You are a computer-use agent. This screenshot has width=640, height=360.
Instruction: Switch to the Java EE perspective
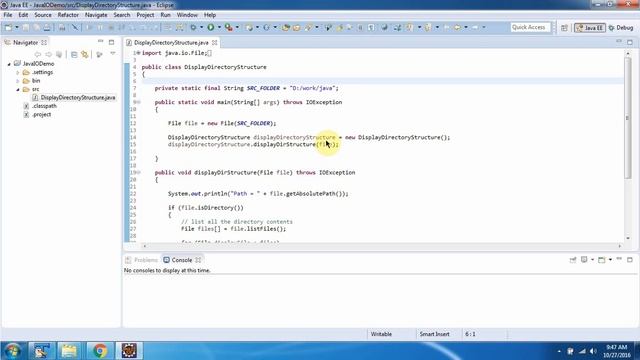click(x=590, y=28)
